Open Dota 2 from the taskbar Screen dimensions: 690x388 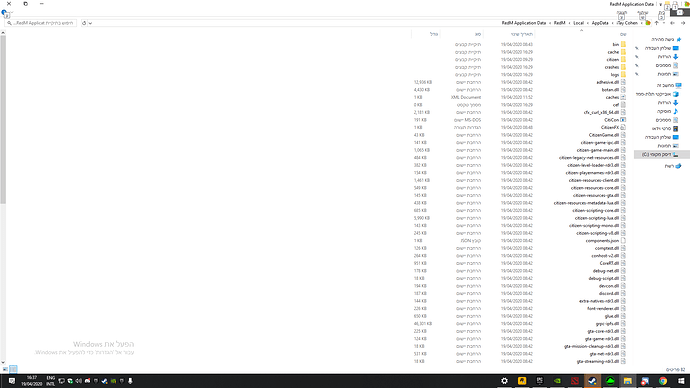coord(575,381)
